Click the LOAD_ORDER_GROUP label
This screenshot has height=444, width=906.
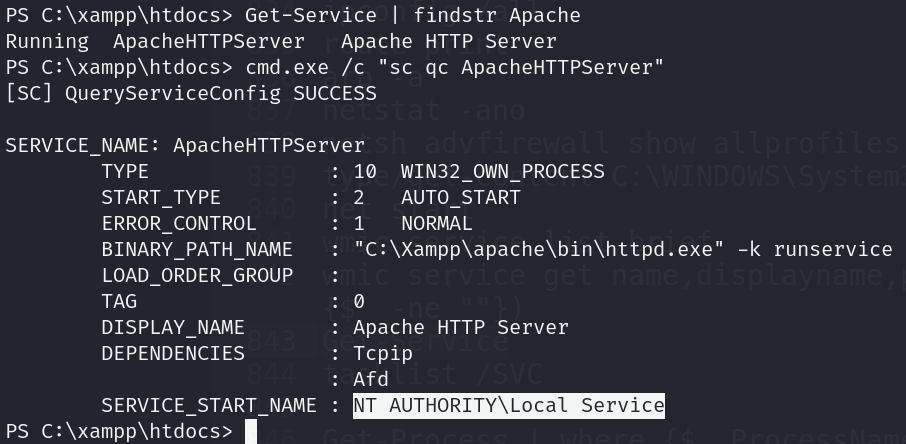[x=196, y=275]
